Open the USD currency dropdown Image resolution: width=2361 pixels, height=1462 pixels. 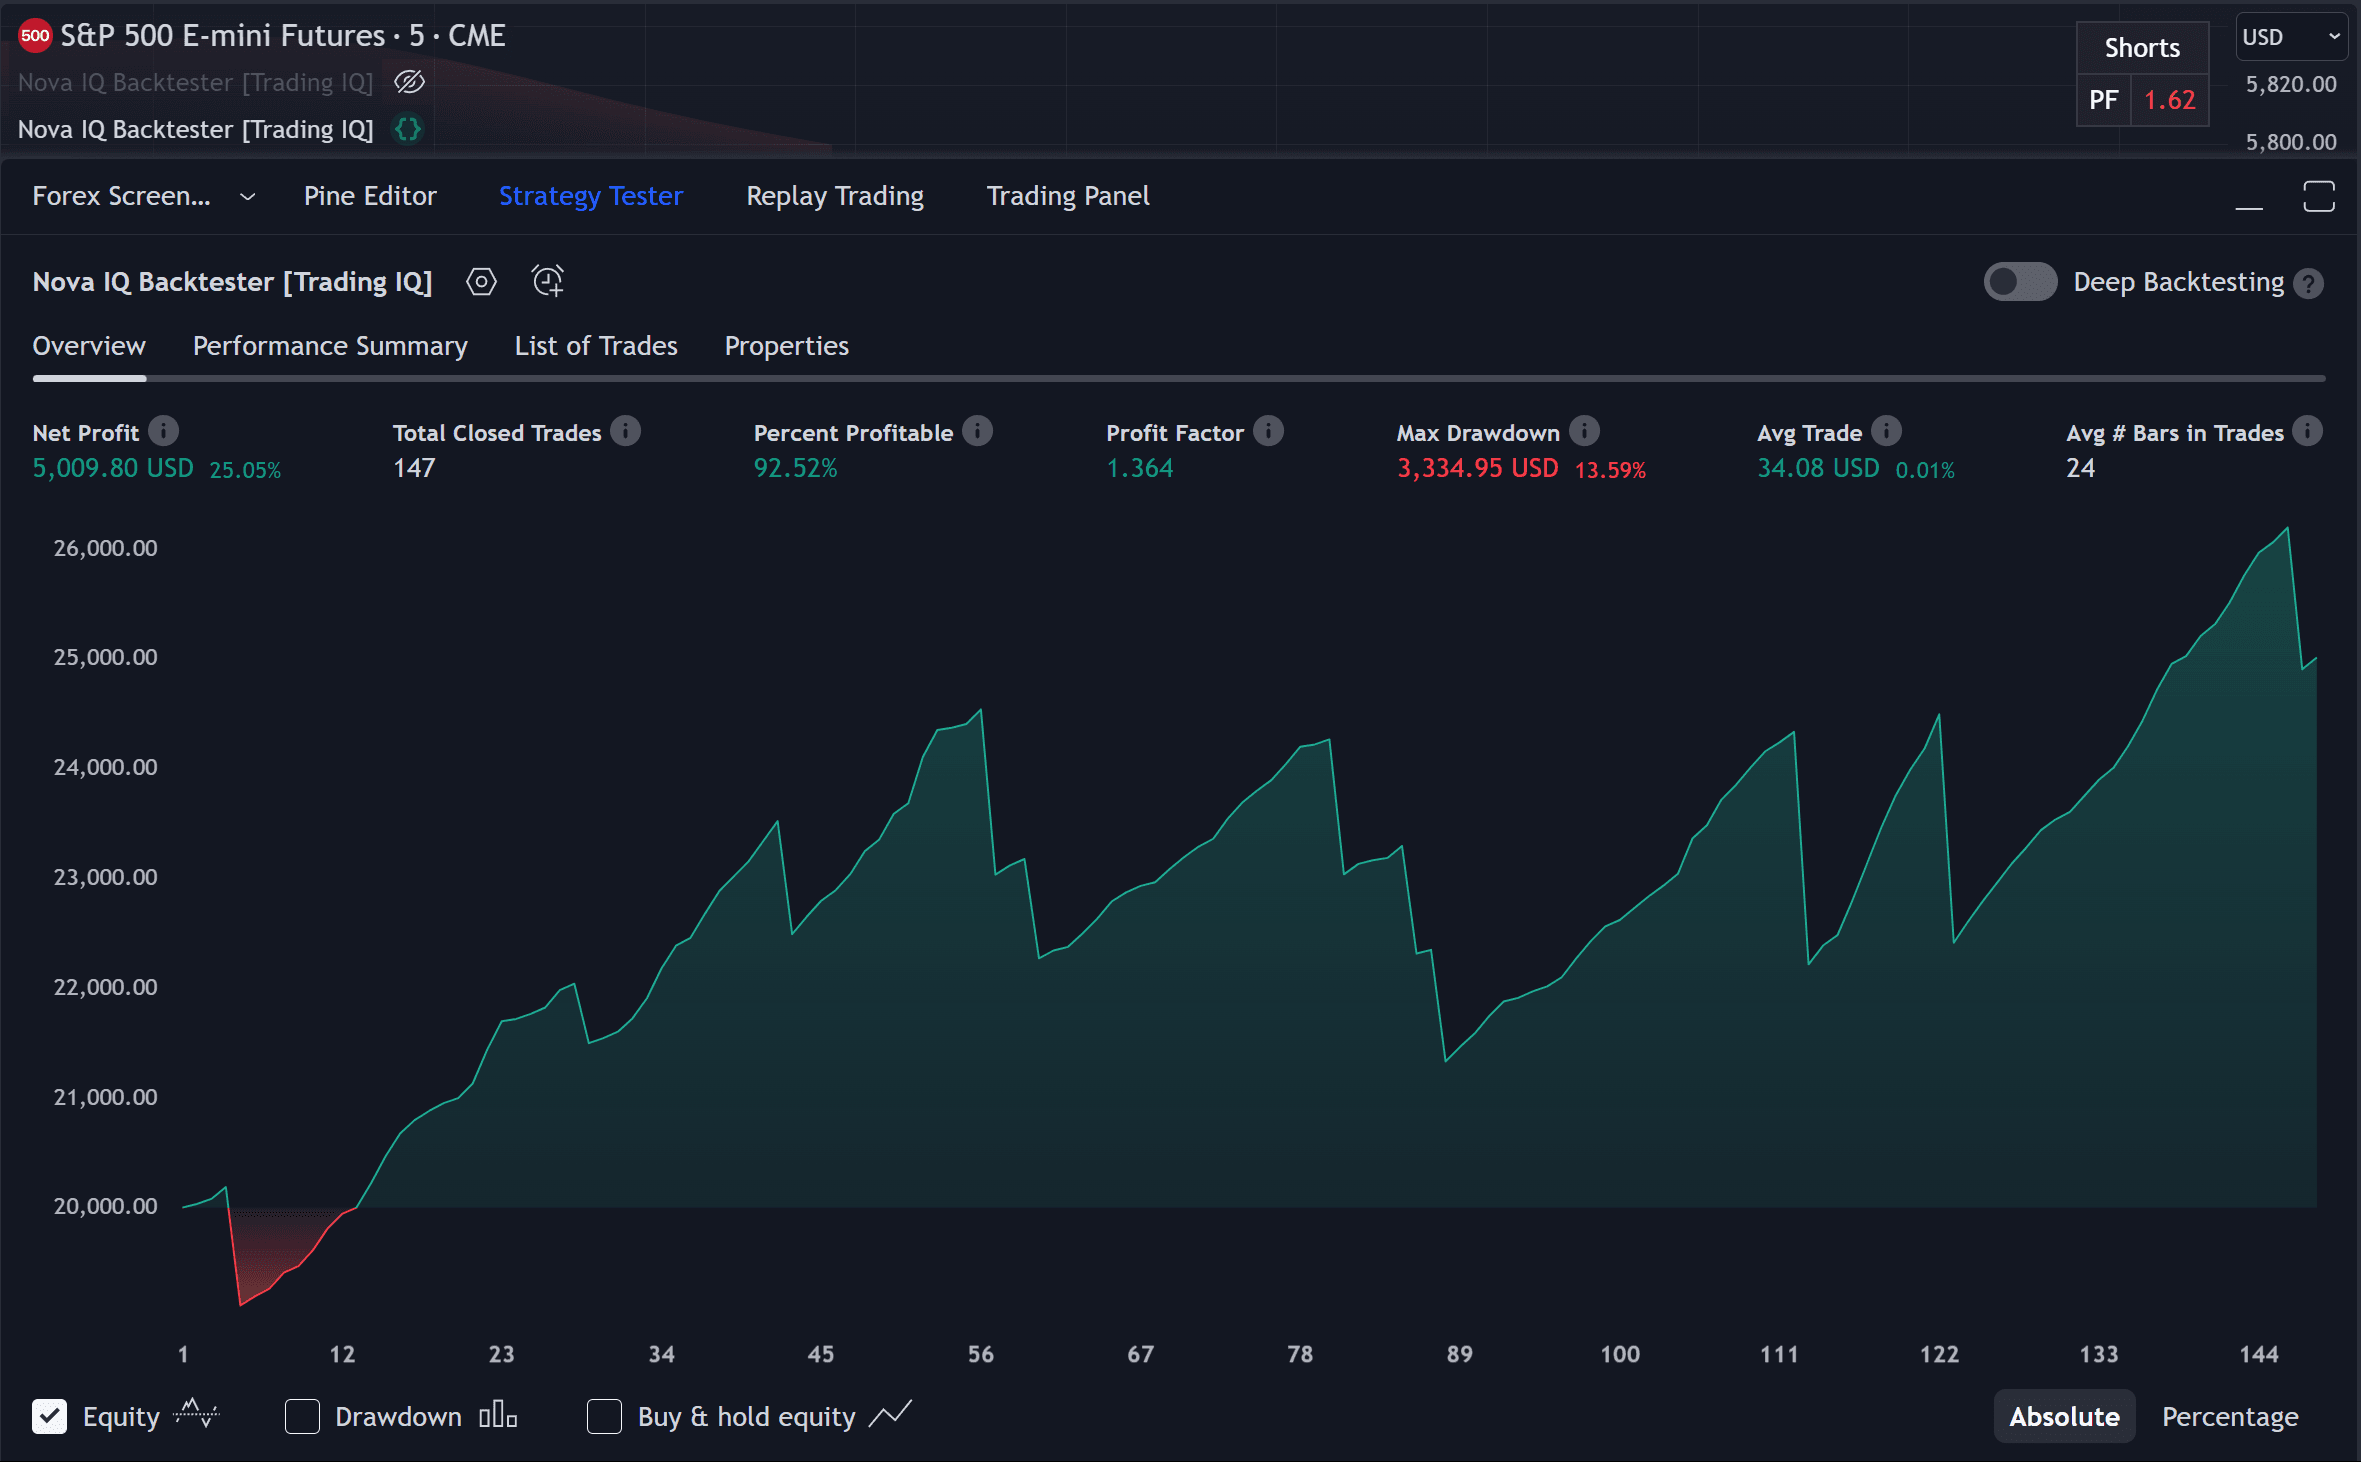(2291, 37)
